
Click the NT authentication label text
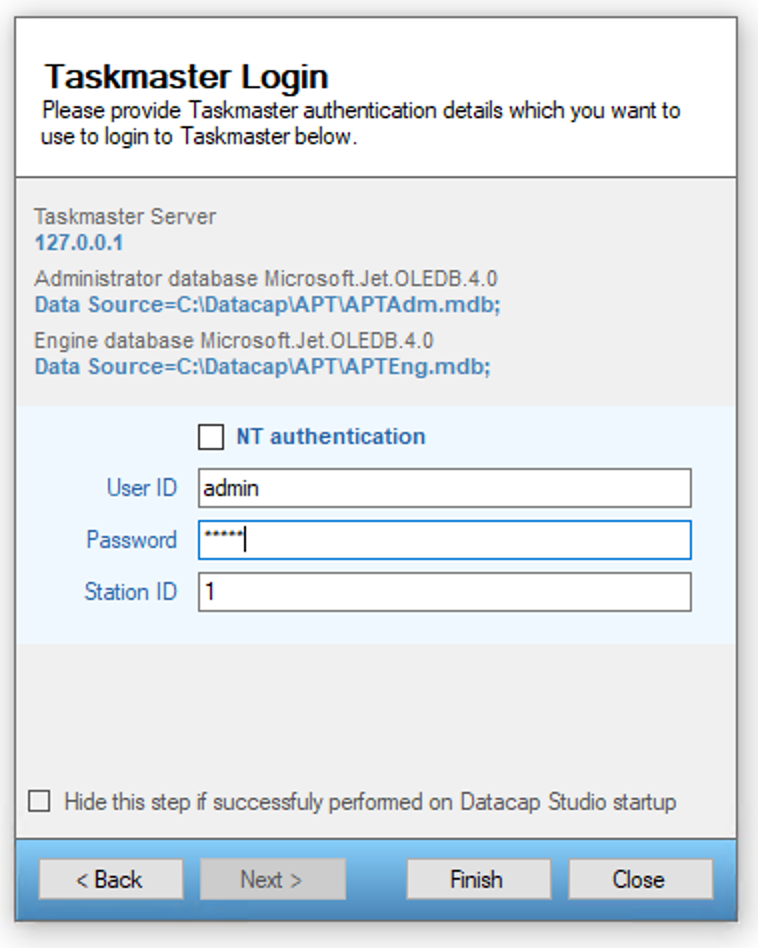pos(330,437)
